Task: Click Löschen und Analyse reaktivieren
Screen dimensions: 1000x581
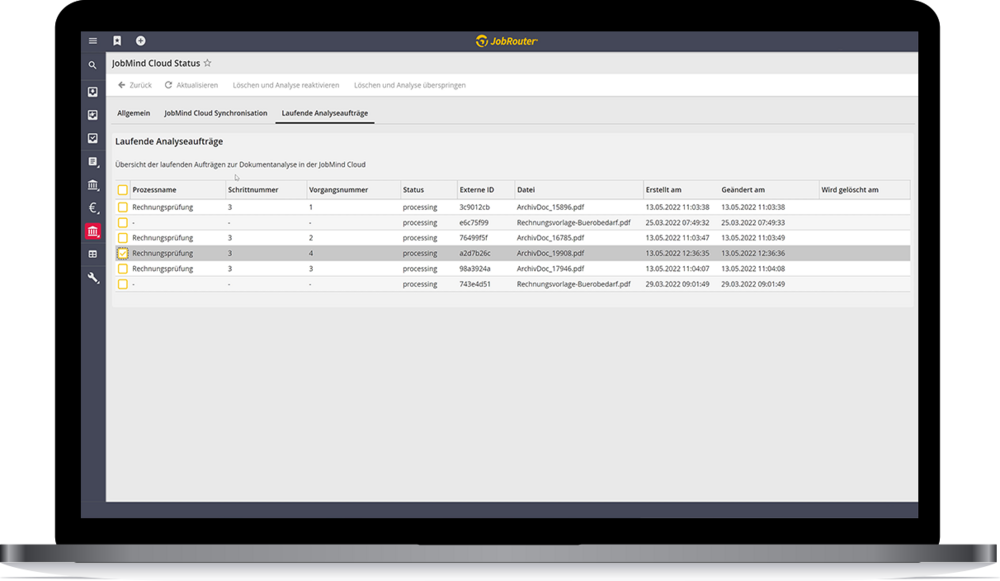Action: [286, 85]
